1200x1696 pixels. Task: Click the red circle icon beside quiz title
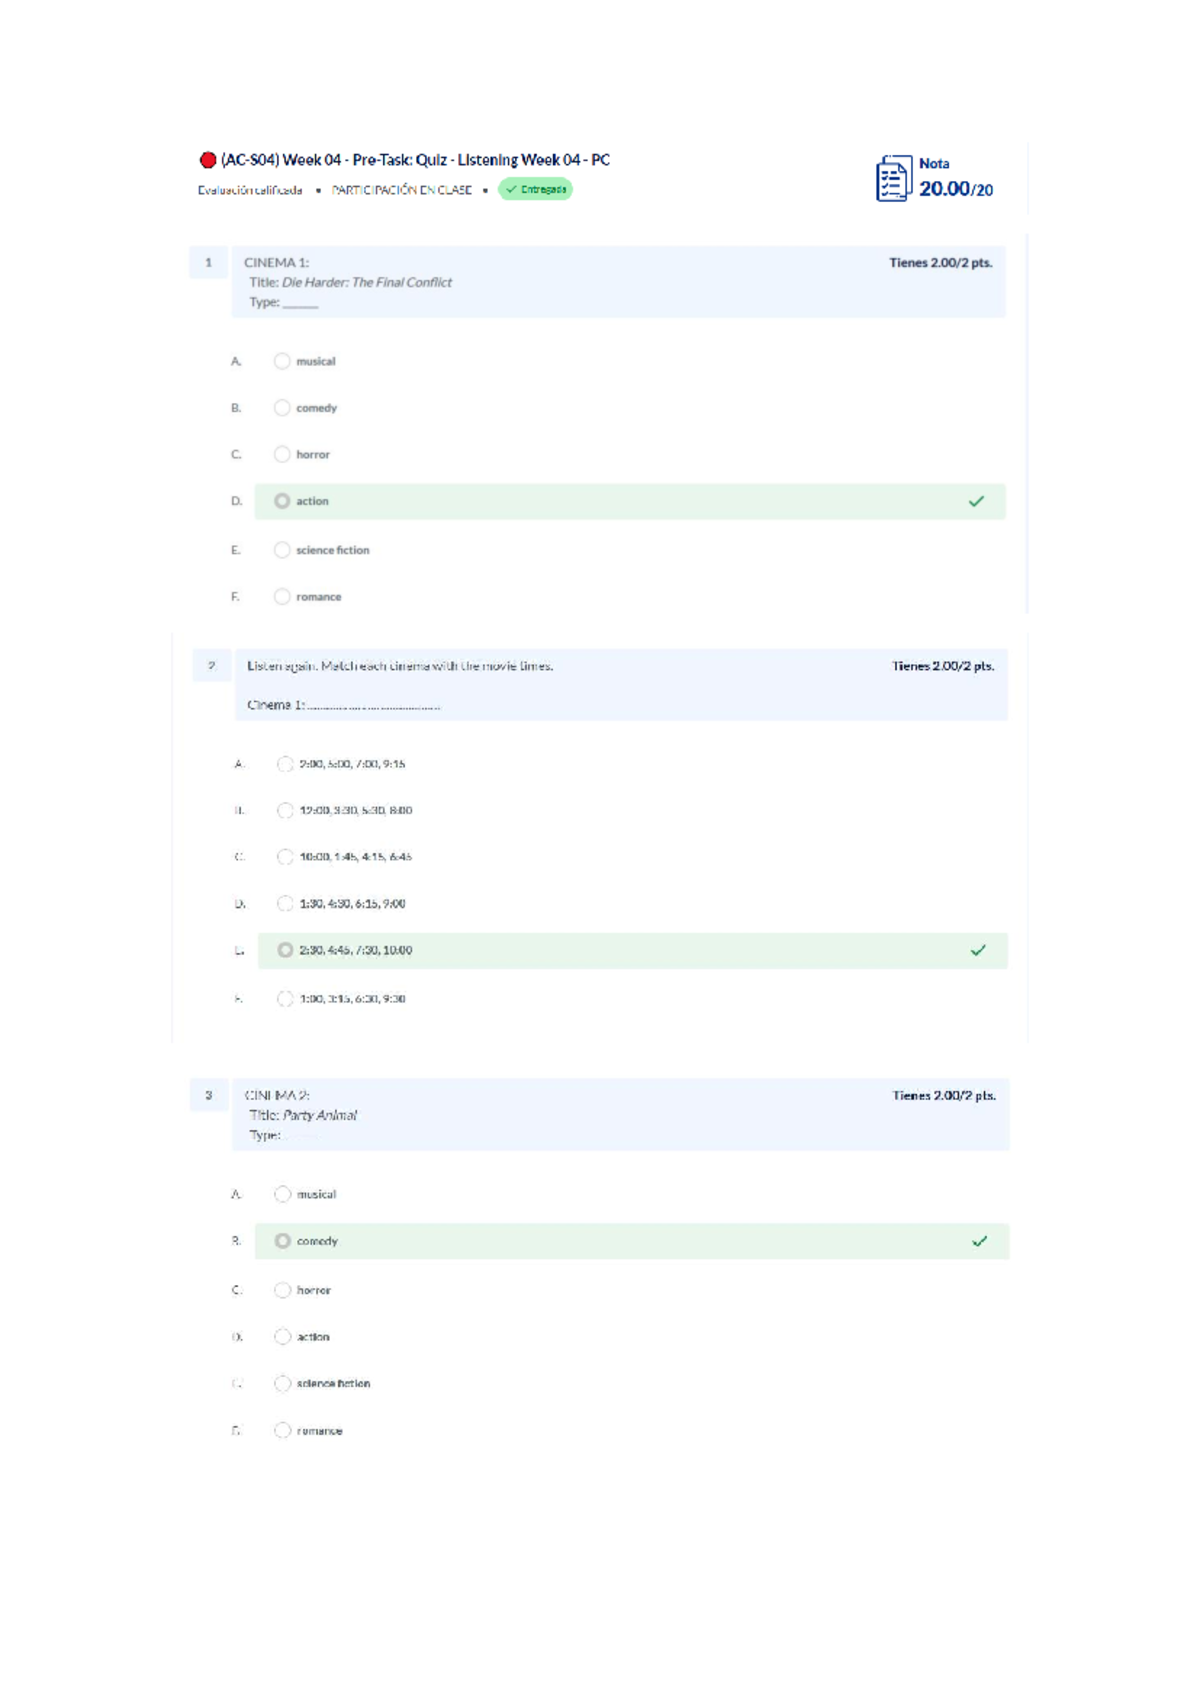pos(208,160)
